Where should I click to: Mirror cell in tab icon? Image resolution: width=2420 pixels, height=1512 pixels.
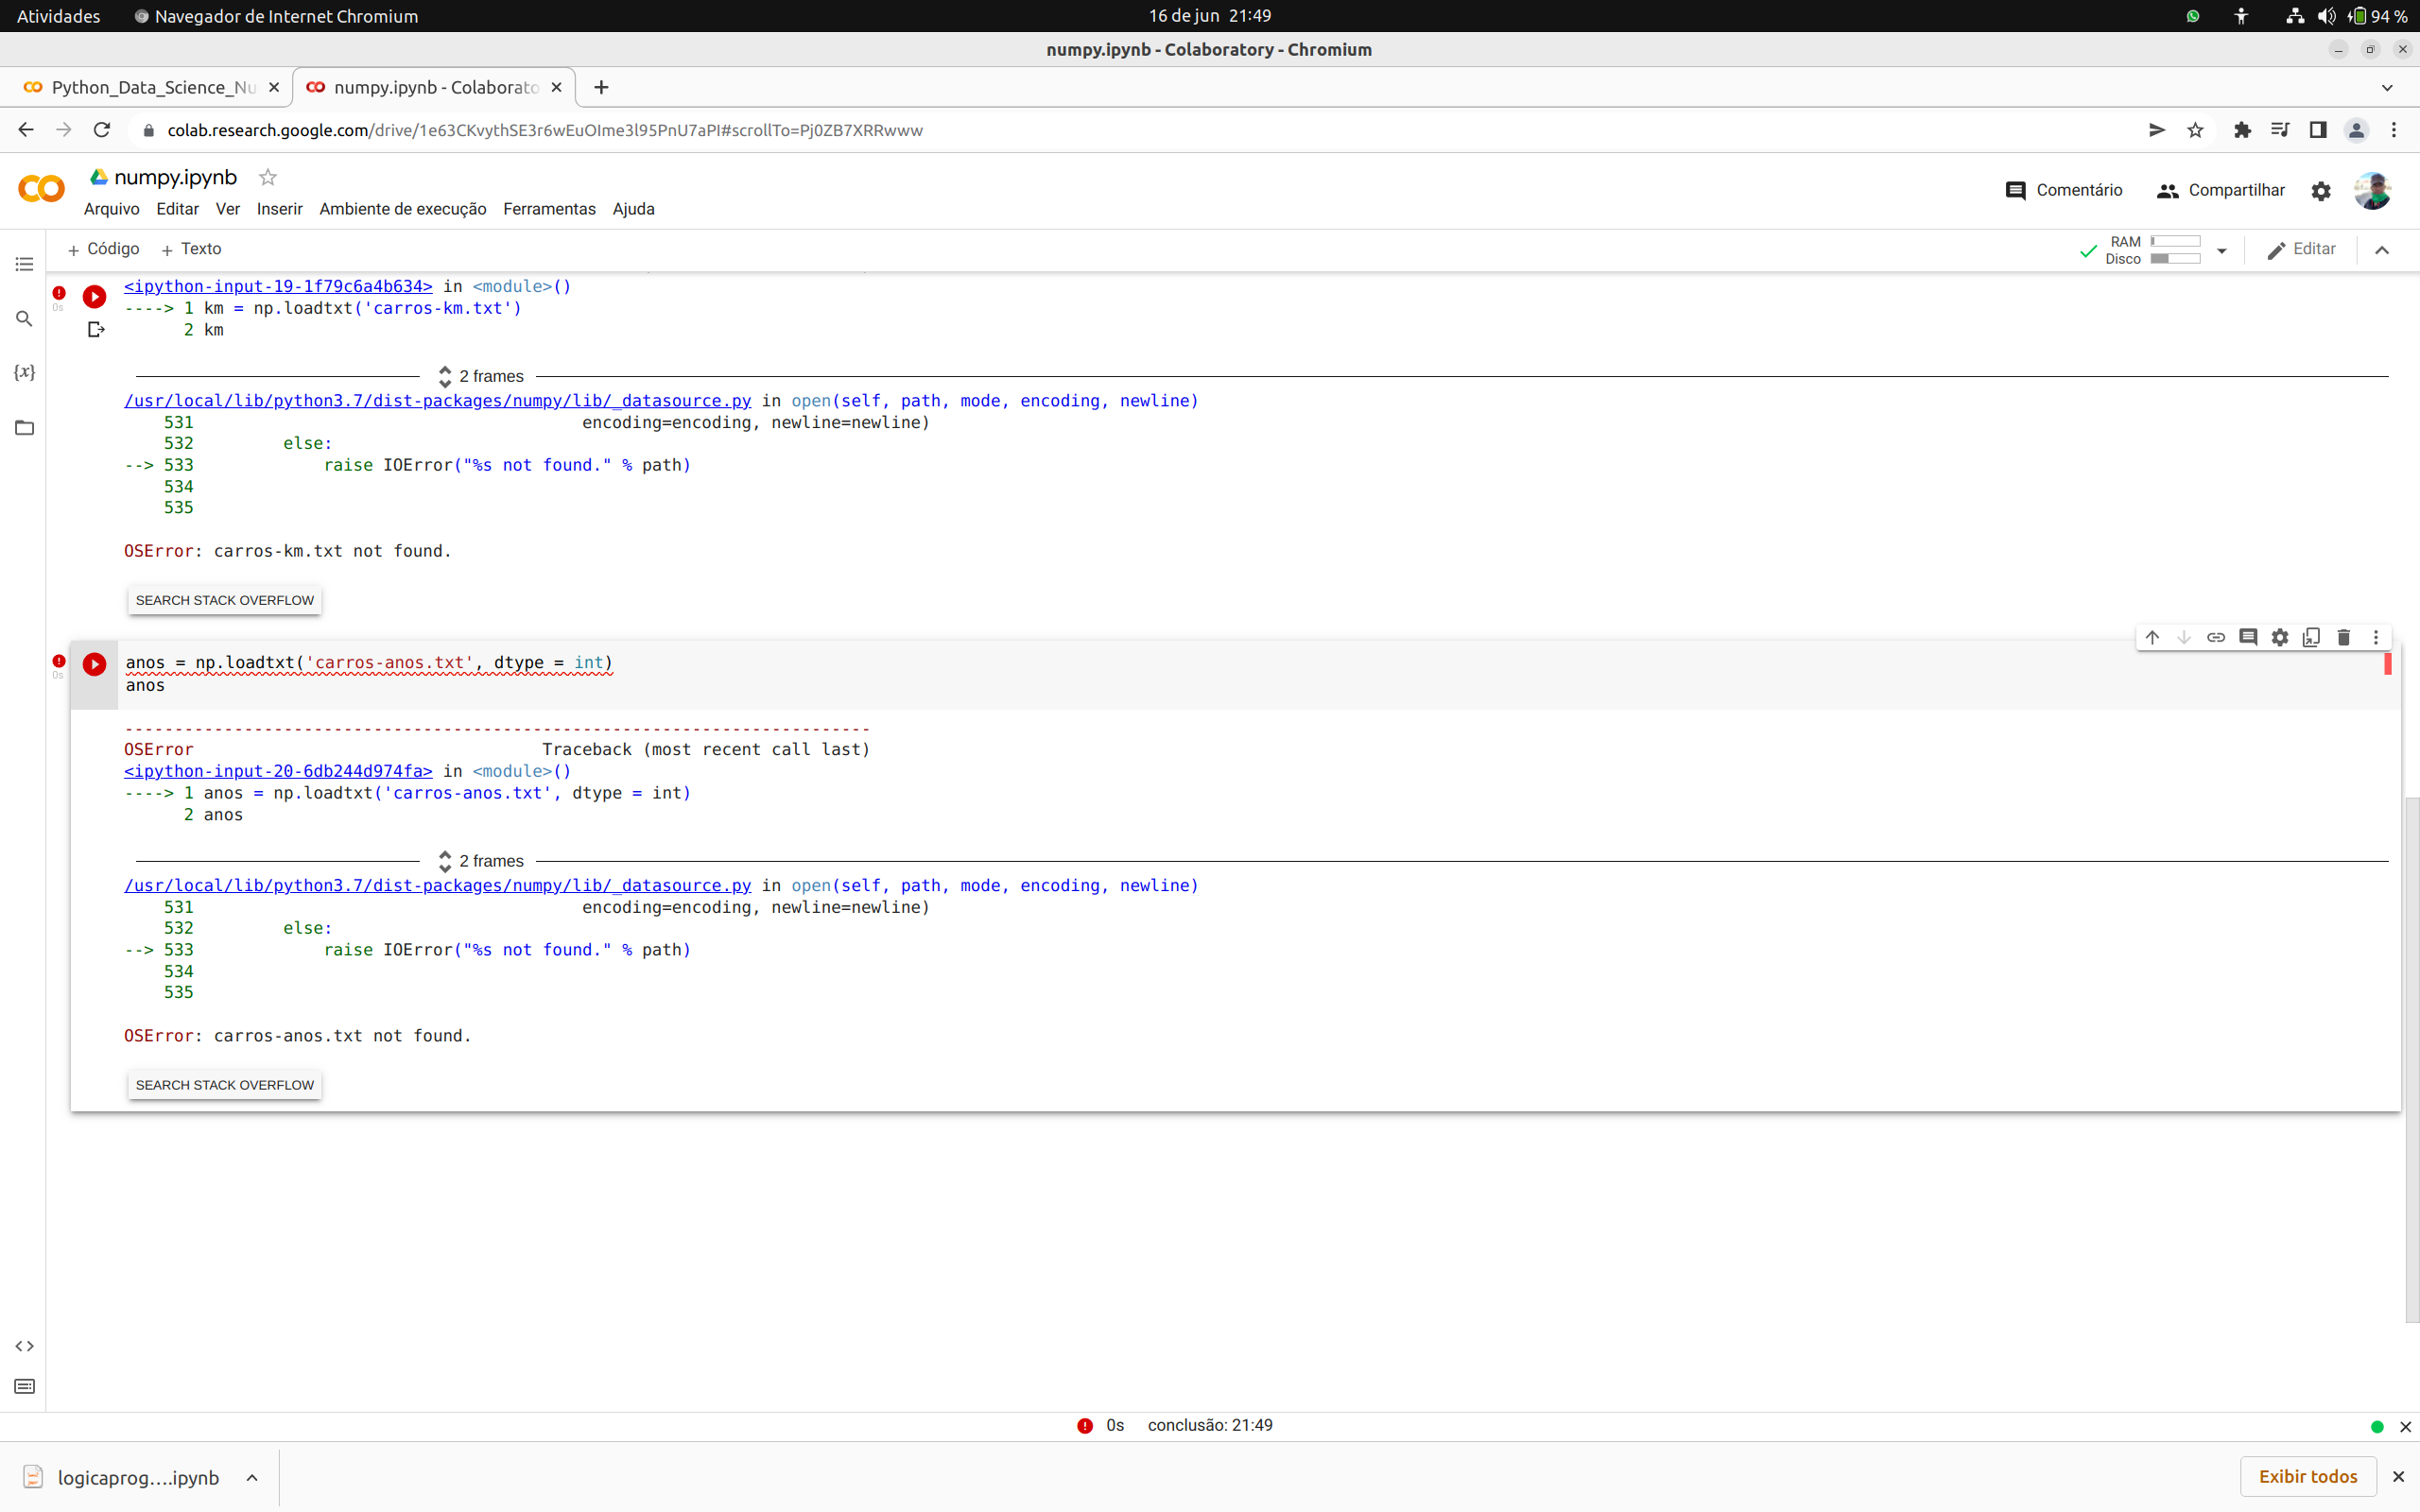2311,637
